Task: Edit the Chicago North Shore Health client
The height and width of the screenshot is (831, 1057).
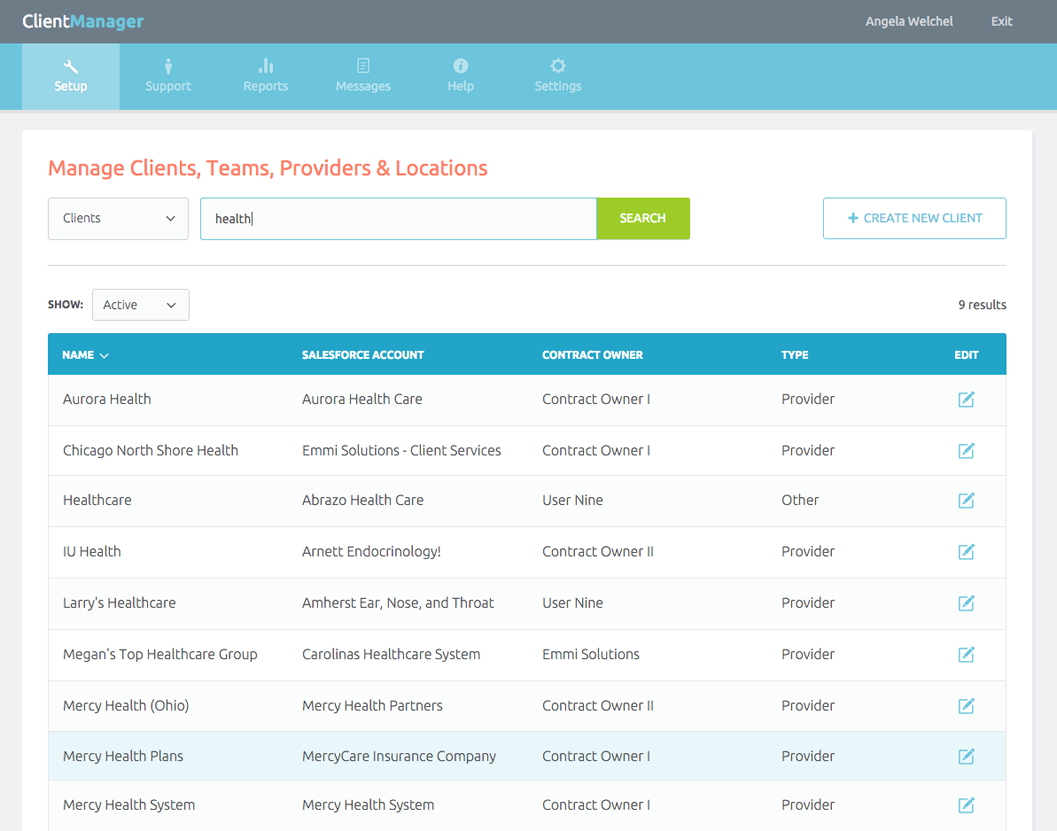Action: [966, 451]
